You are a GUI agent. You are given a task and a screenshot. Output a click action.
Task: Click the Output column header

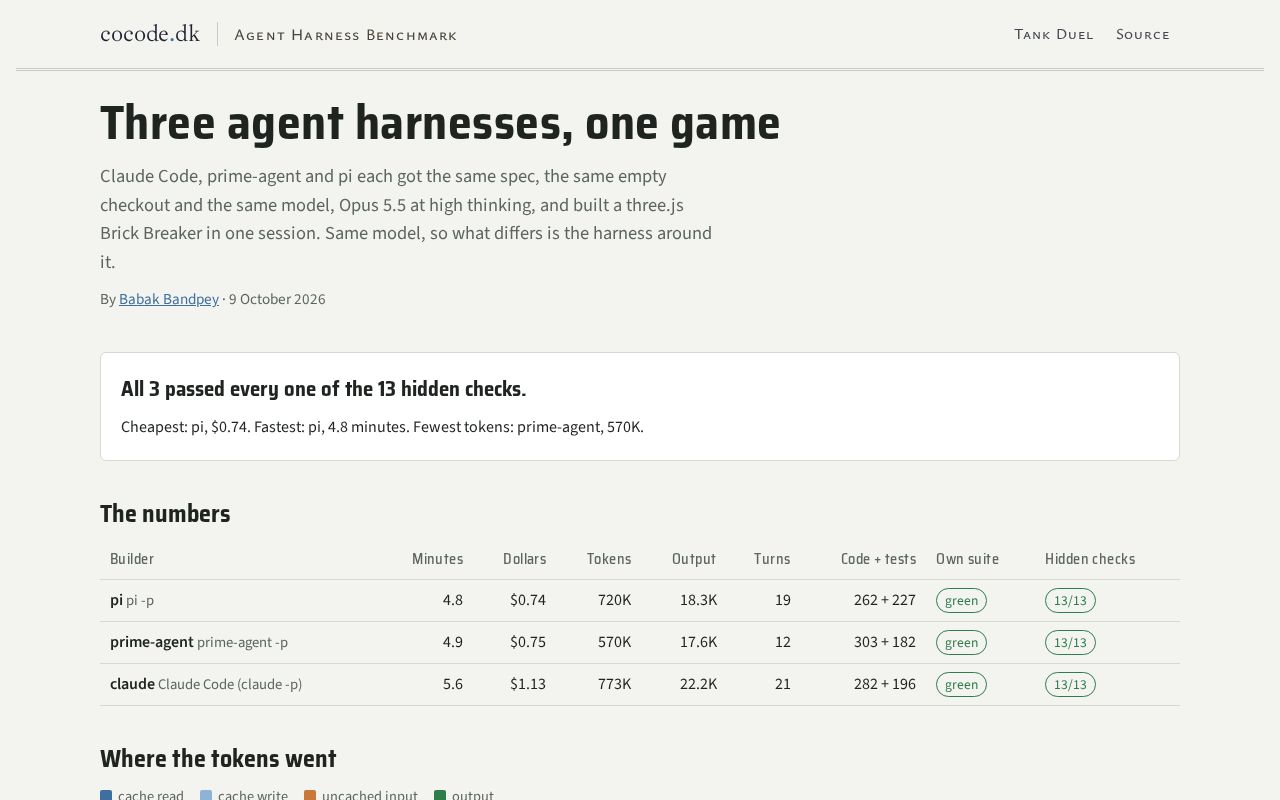[x=694, y=559]
